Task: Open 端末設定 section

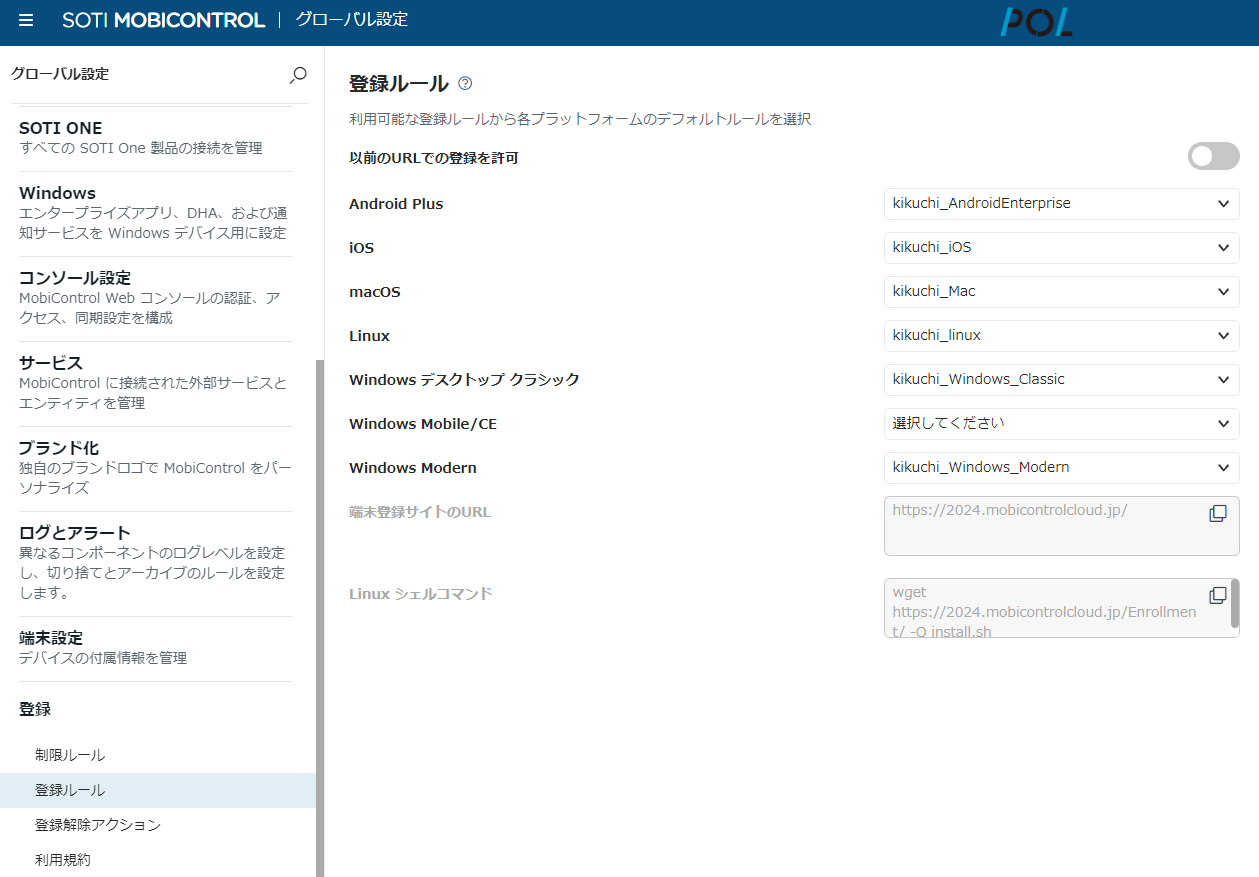Action: tap(155, 648)
